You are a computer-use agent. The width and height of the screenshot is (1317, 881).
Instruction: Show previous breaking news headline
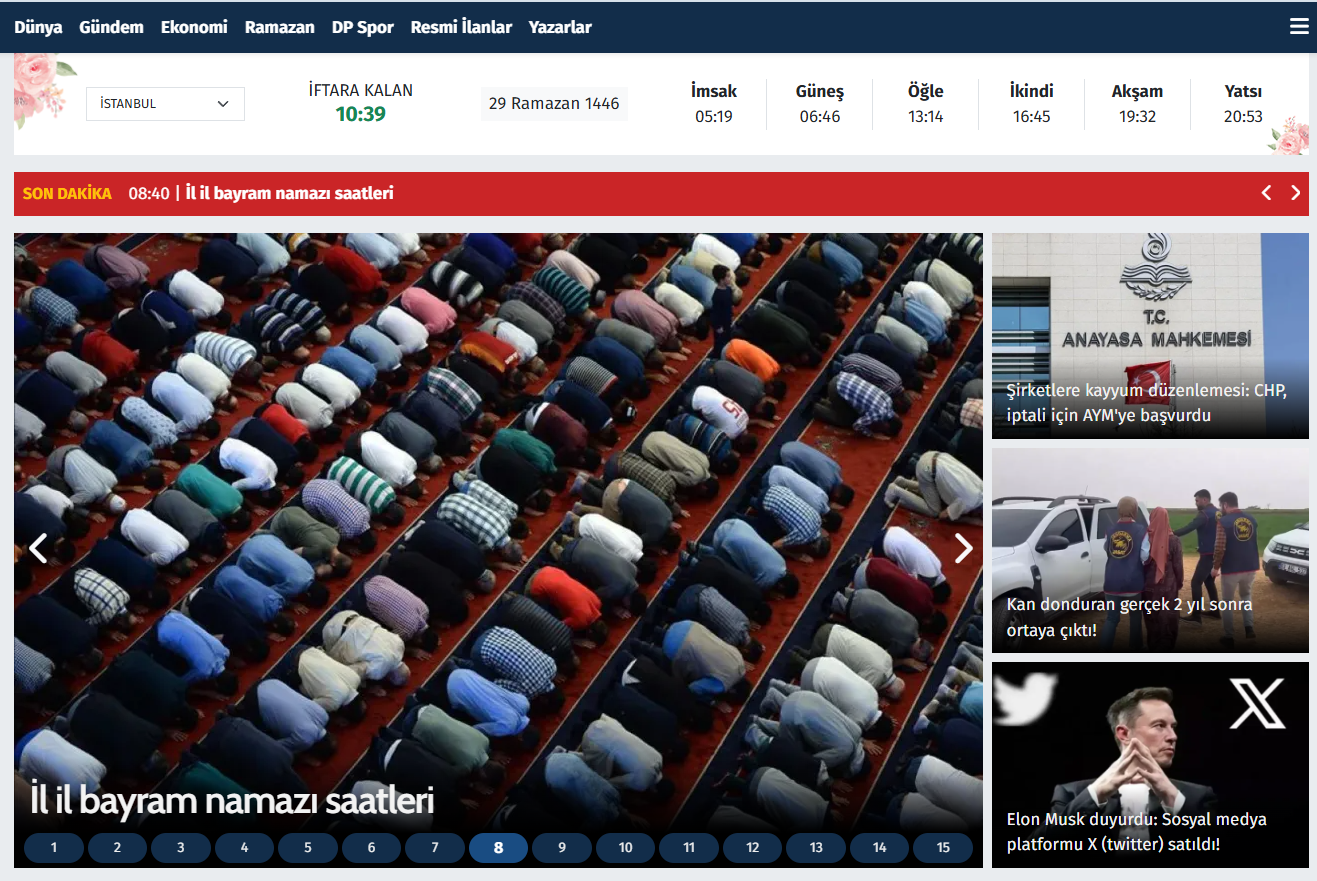click(x=1266, y=193)
